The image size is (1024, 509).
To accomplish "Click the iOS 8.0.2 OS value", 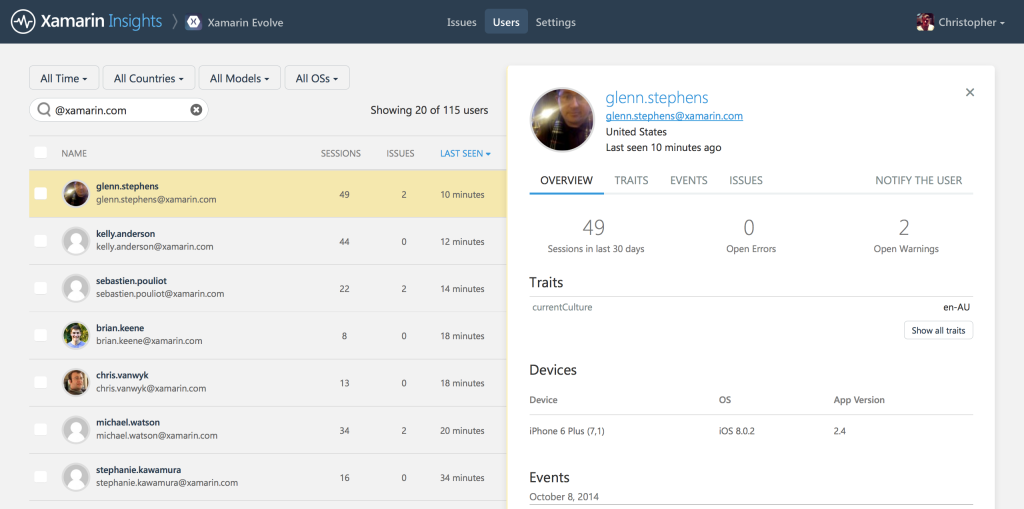I will pyautogui.click(x=737, y=431).
